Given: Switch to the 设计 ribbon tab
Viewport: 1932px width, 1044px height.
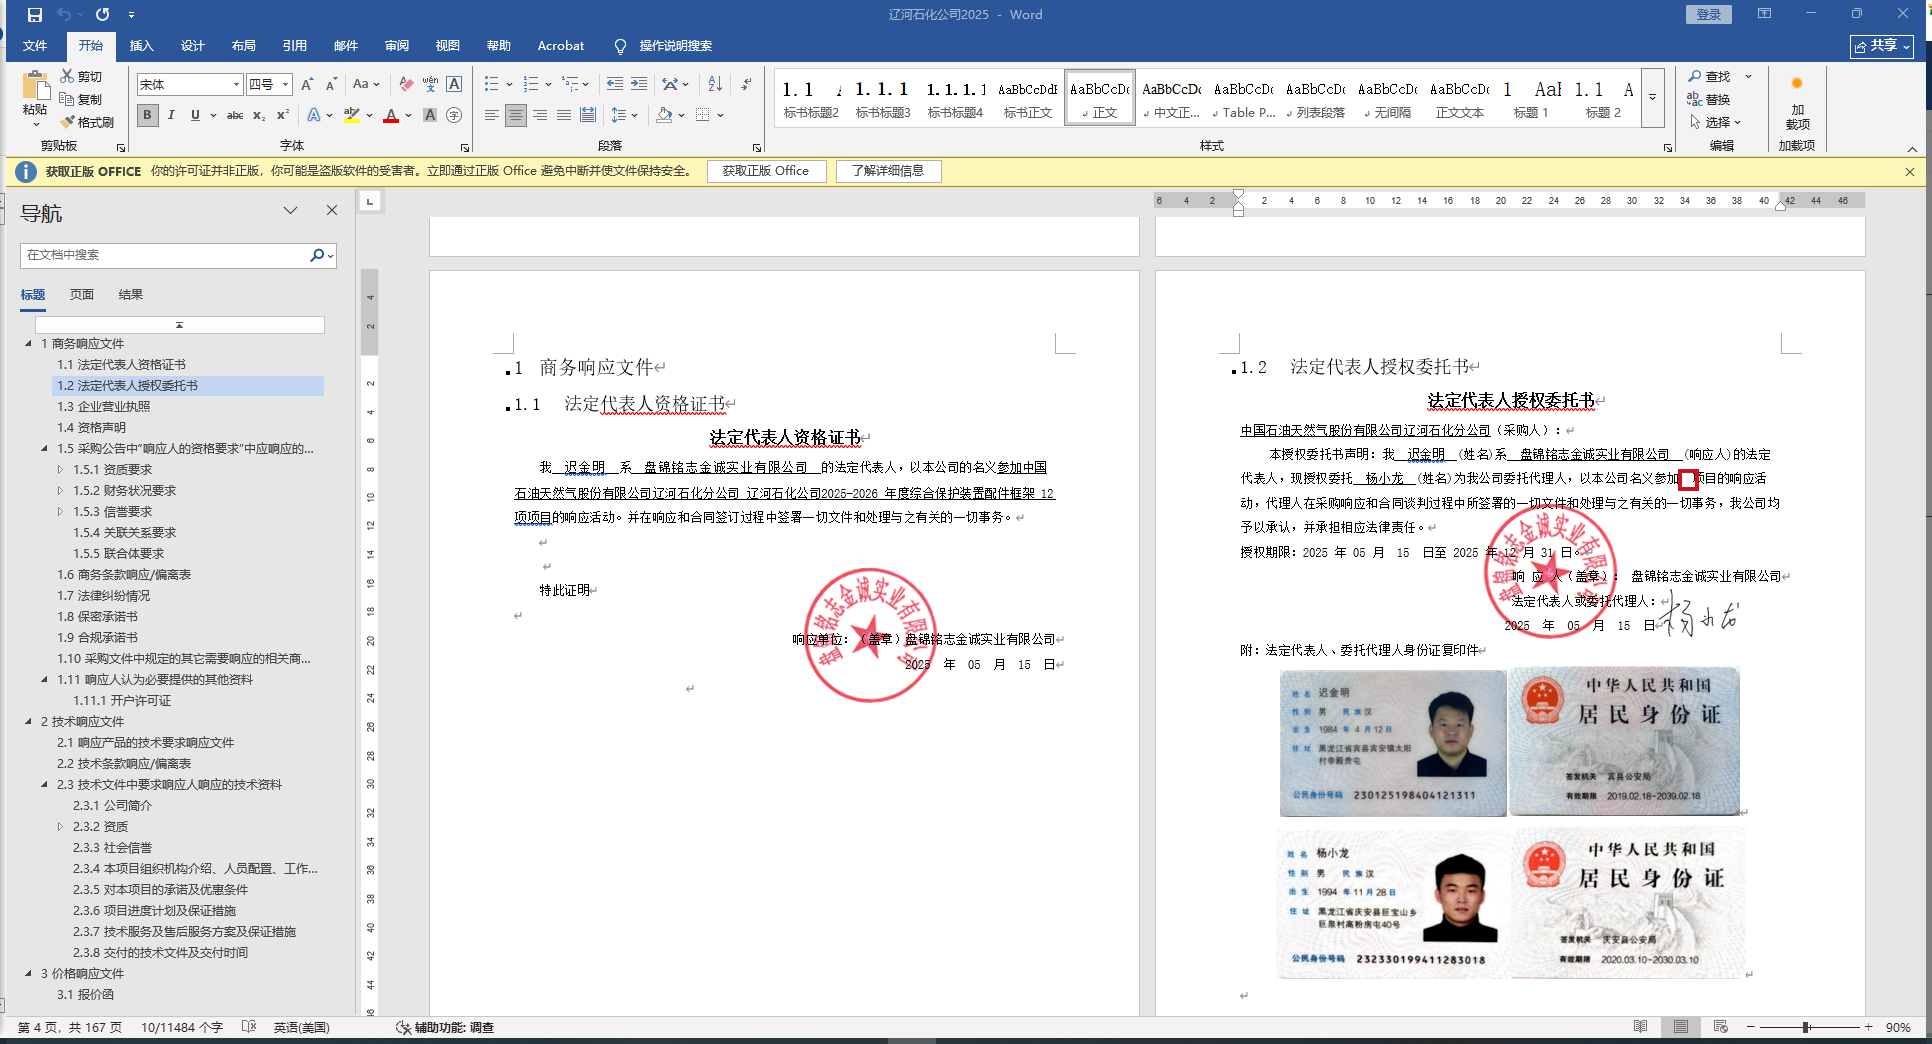Looking at the screenshot, I should click(x=192, y=46).
